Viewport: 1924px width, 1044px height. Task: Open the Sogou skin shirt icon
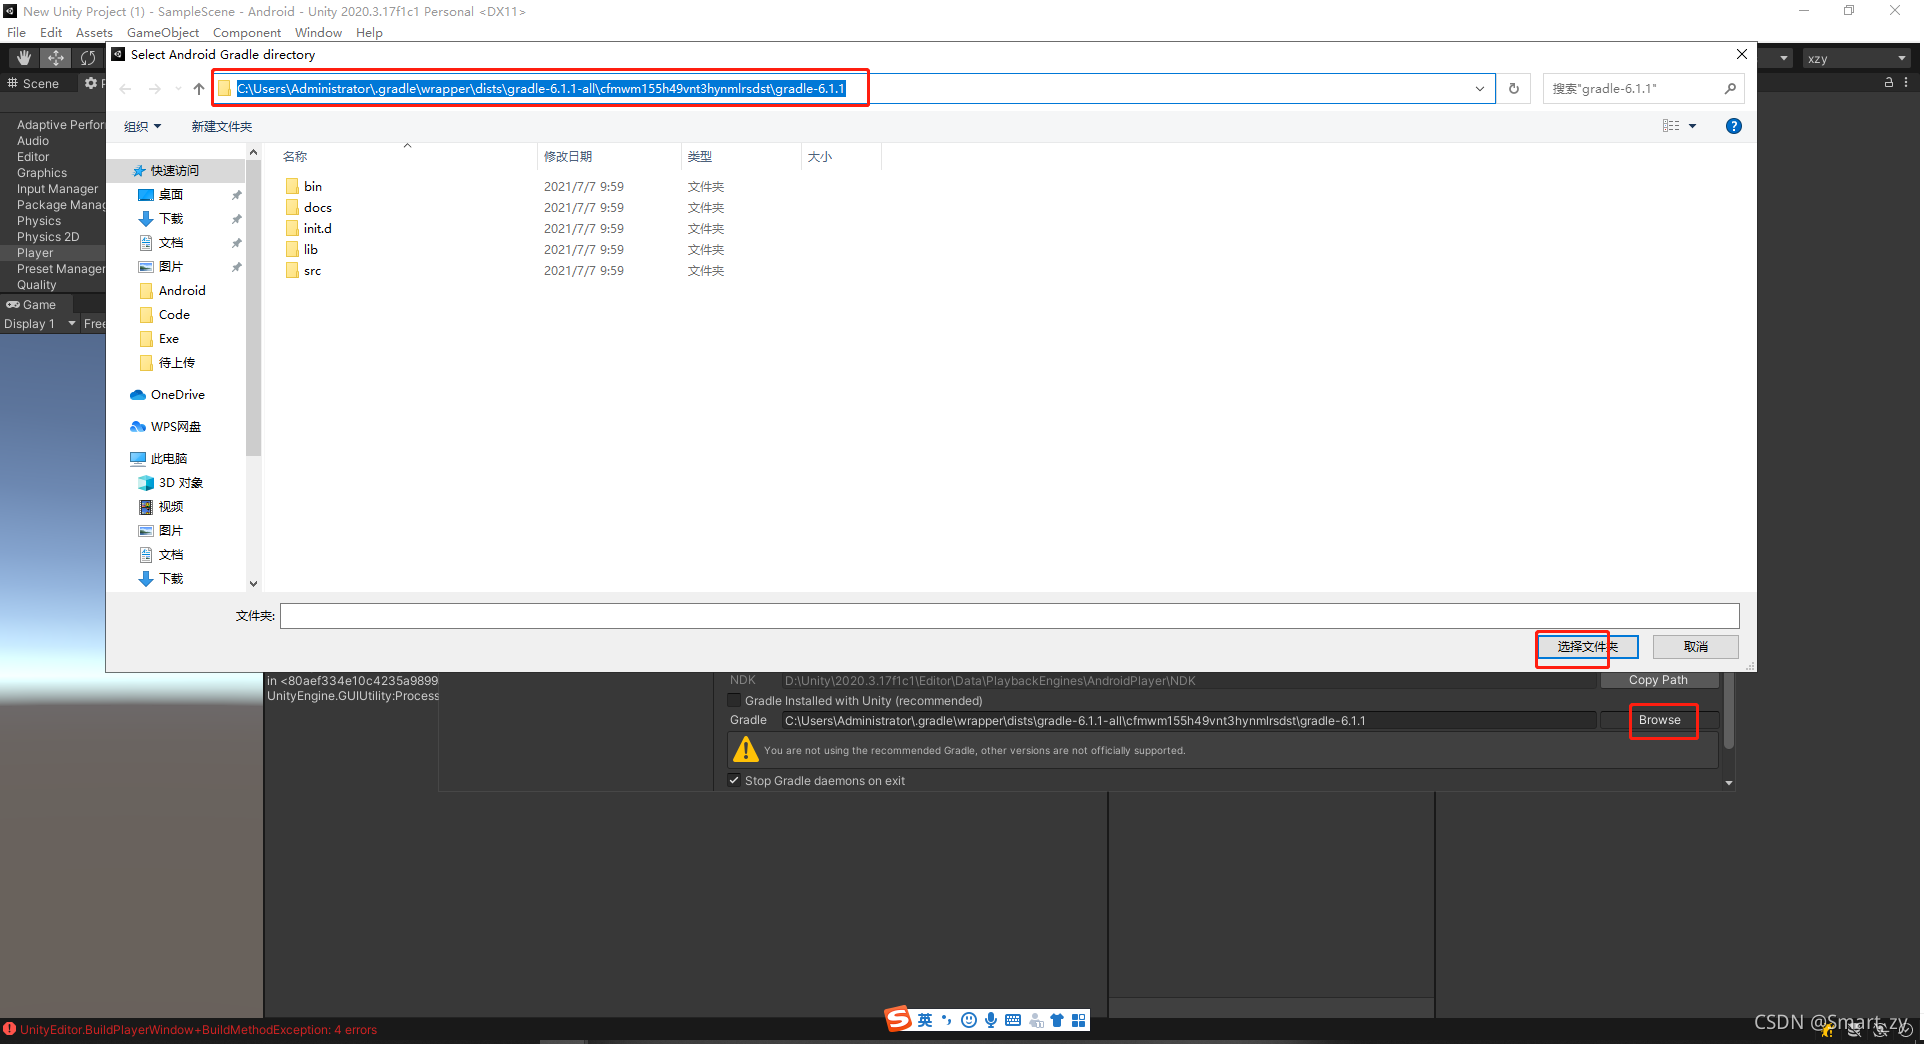coord(1057,1020)
